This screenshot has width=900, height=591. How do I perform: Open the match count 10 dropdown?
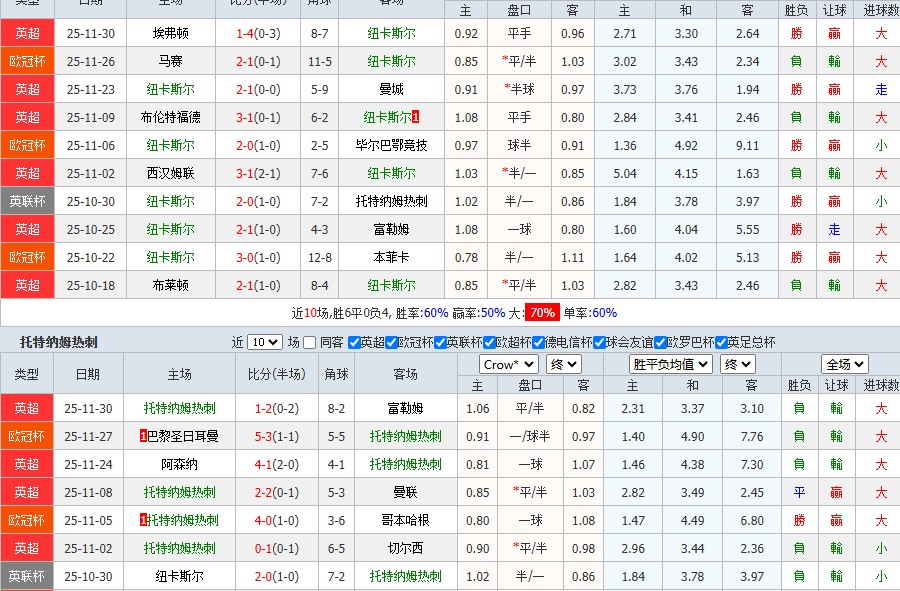pyautogui.click(x=263, y=342)
